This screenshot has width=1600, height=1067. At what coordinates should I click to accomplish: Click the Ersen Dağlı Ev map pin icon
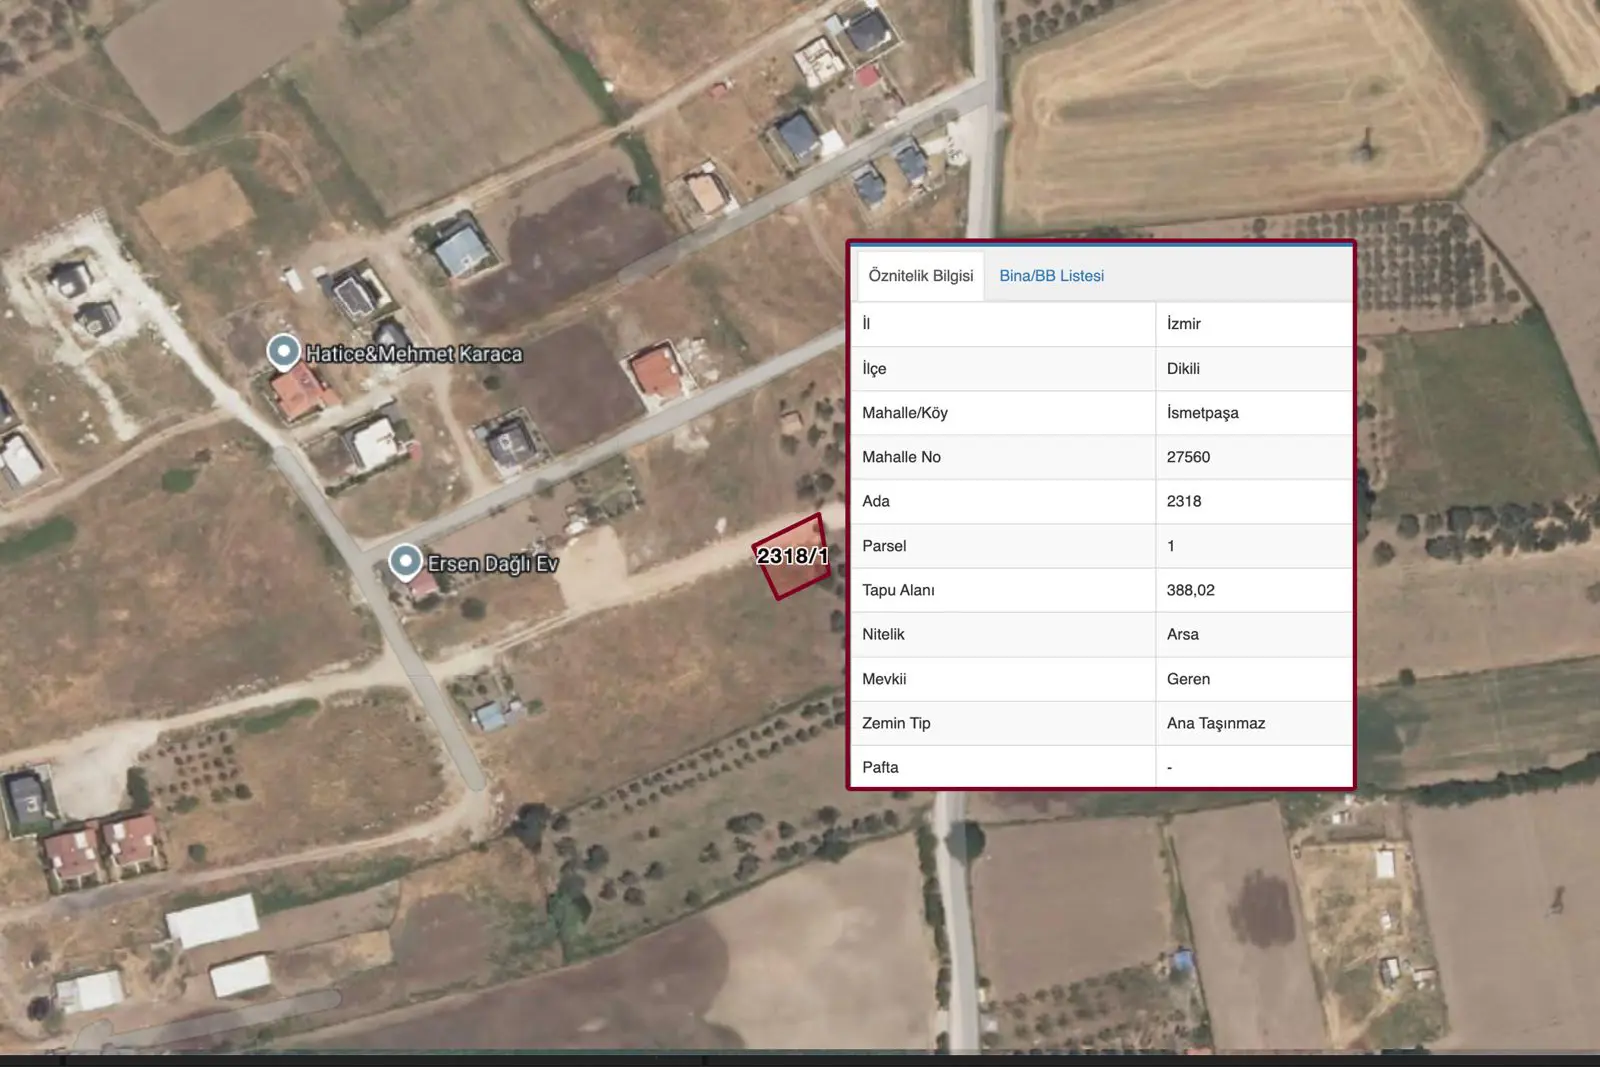coord(405,562)
